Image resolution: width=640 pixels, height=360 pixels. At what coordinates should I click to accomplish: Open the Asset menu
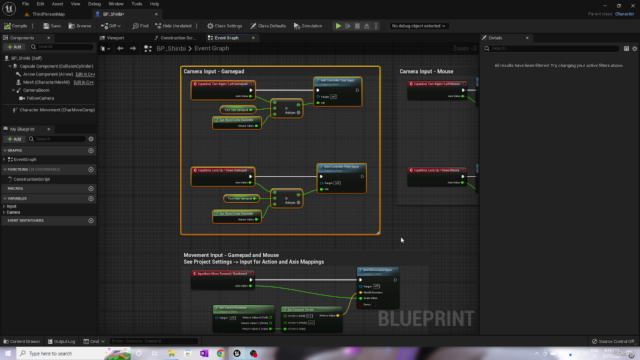tap(57, 4)
